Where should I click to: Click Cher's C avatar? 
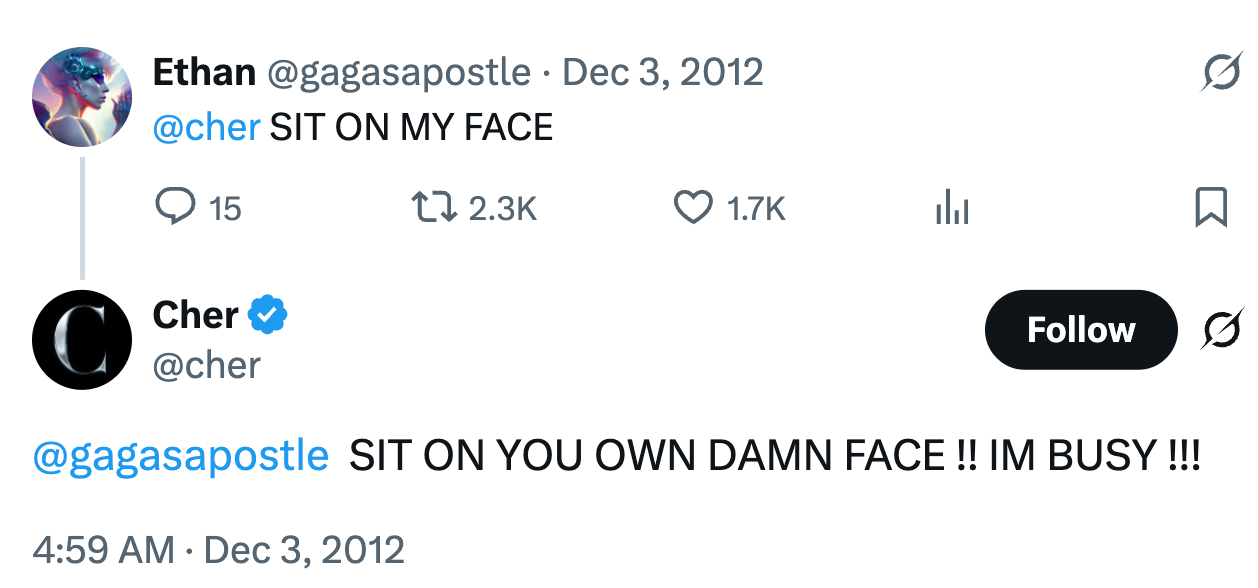click(x=81, y=339)
